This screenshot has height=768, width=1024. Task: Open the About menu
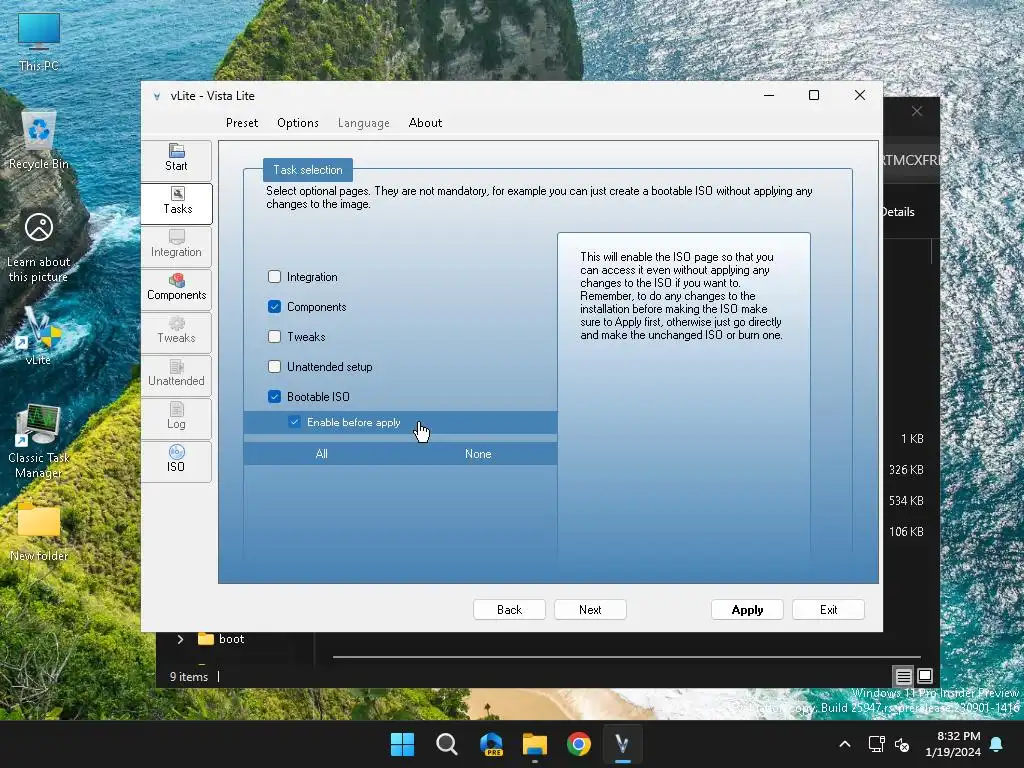pyautogui.click(x=425, y=123)
